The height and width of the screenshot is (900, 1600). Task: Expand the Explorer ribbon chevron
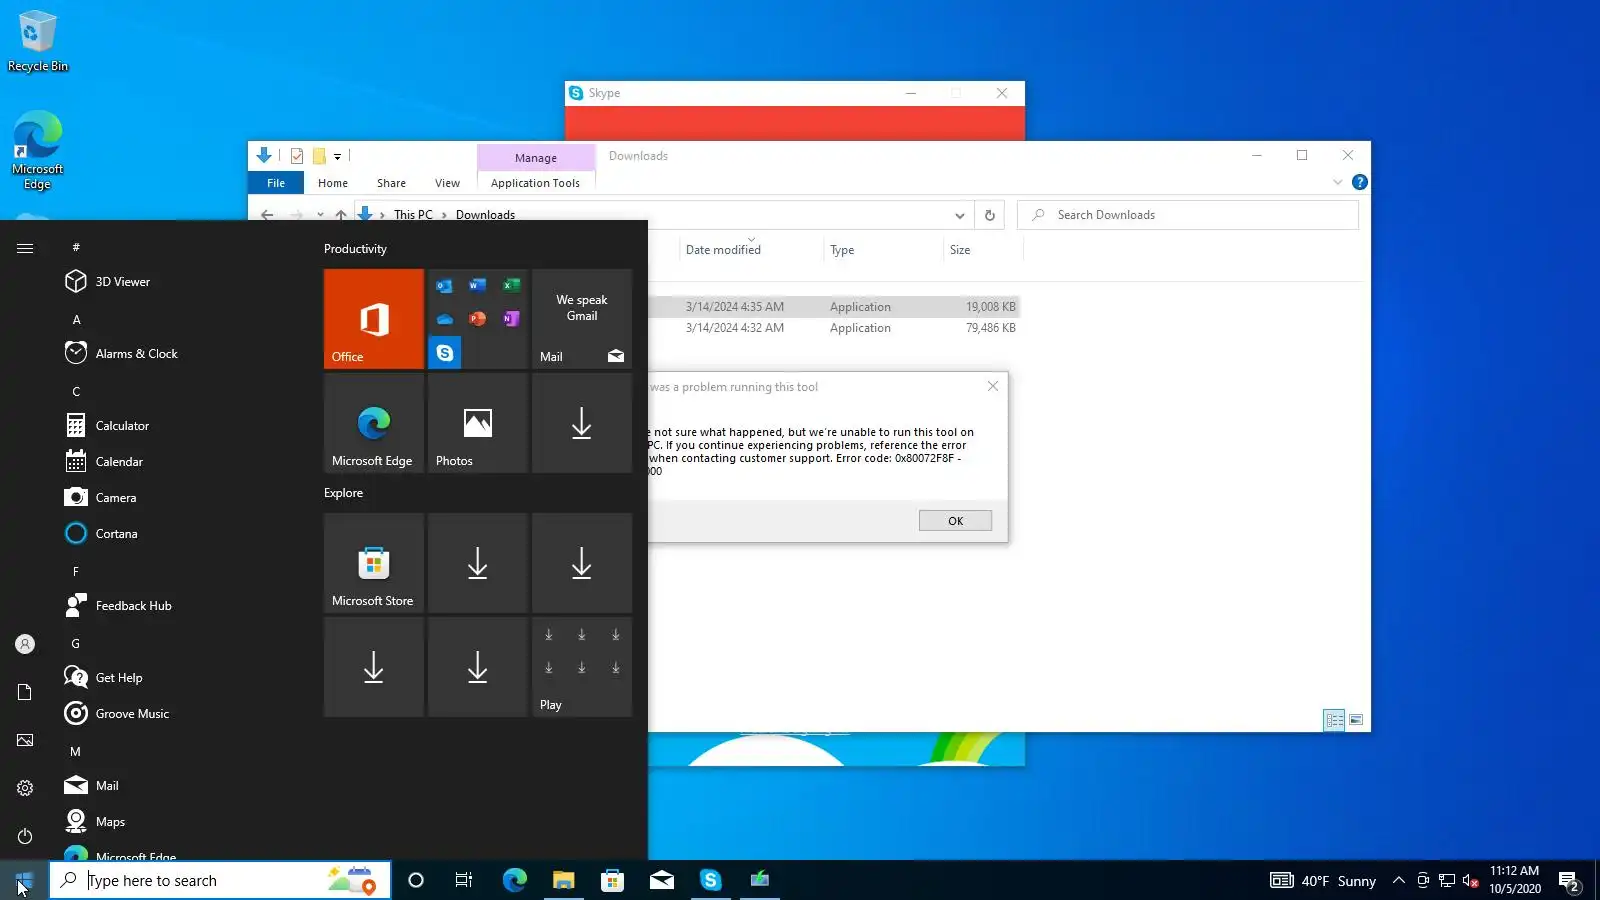[x=1337, y=182]
